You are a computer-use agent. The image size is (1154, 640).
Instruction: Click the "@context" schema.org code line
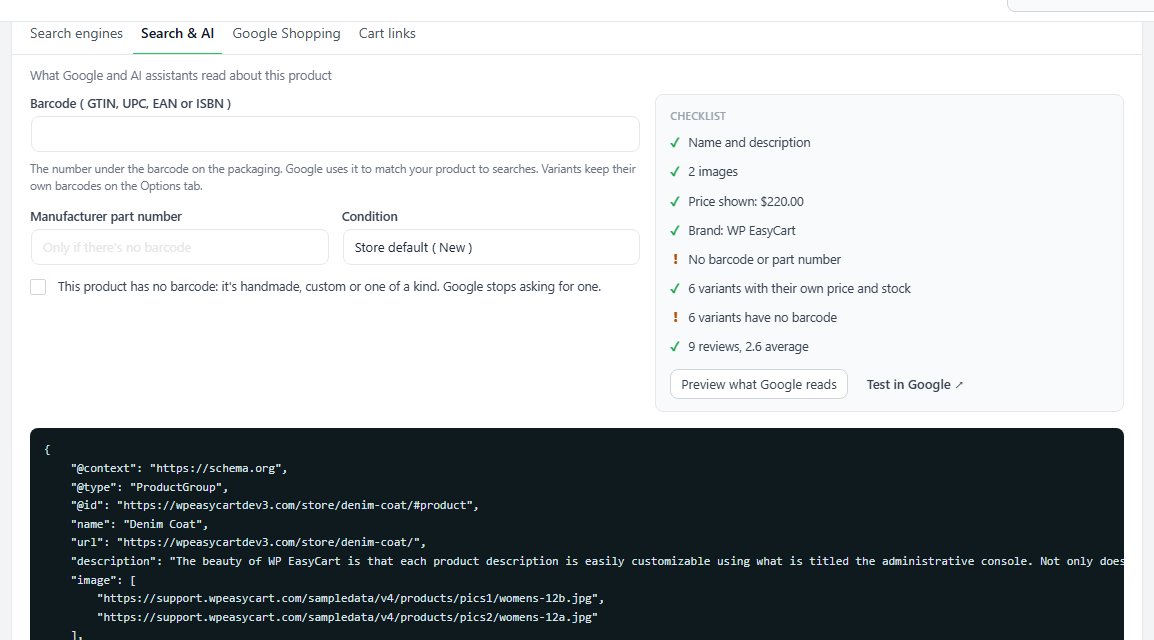(179, 468)
